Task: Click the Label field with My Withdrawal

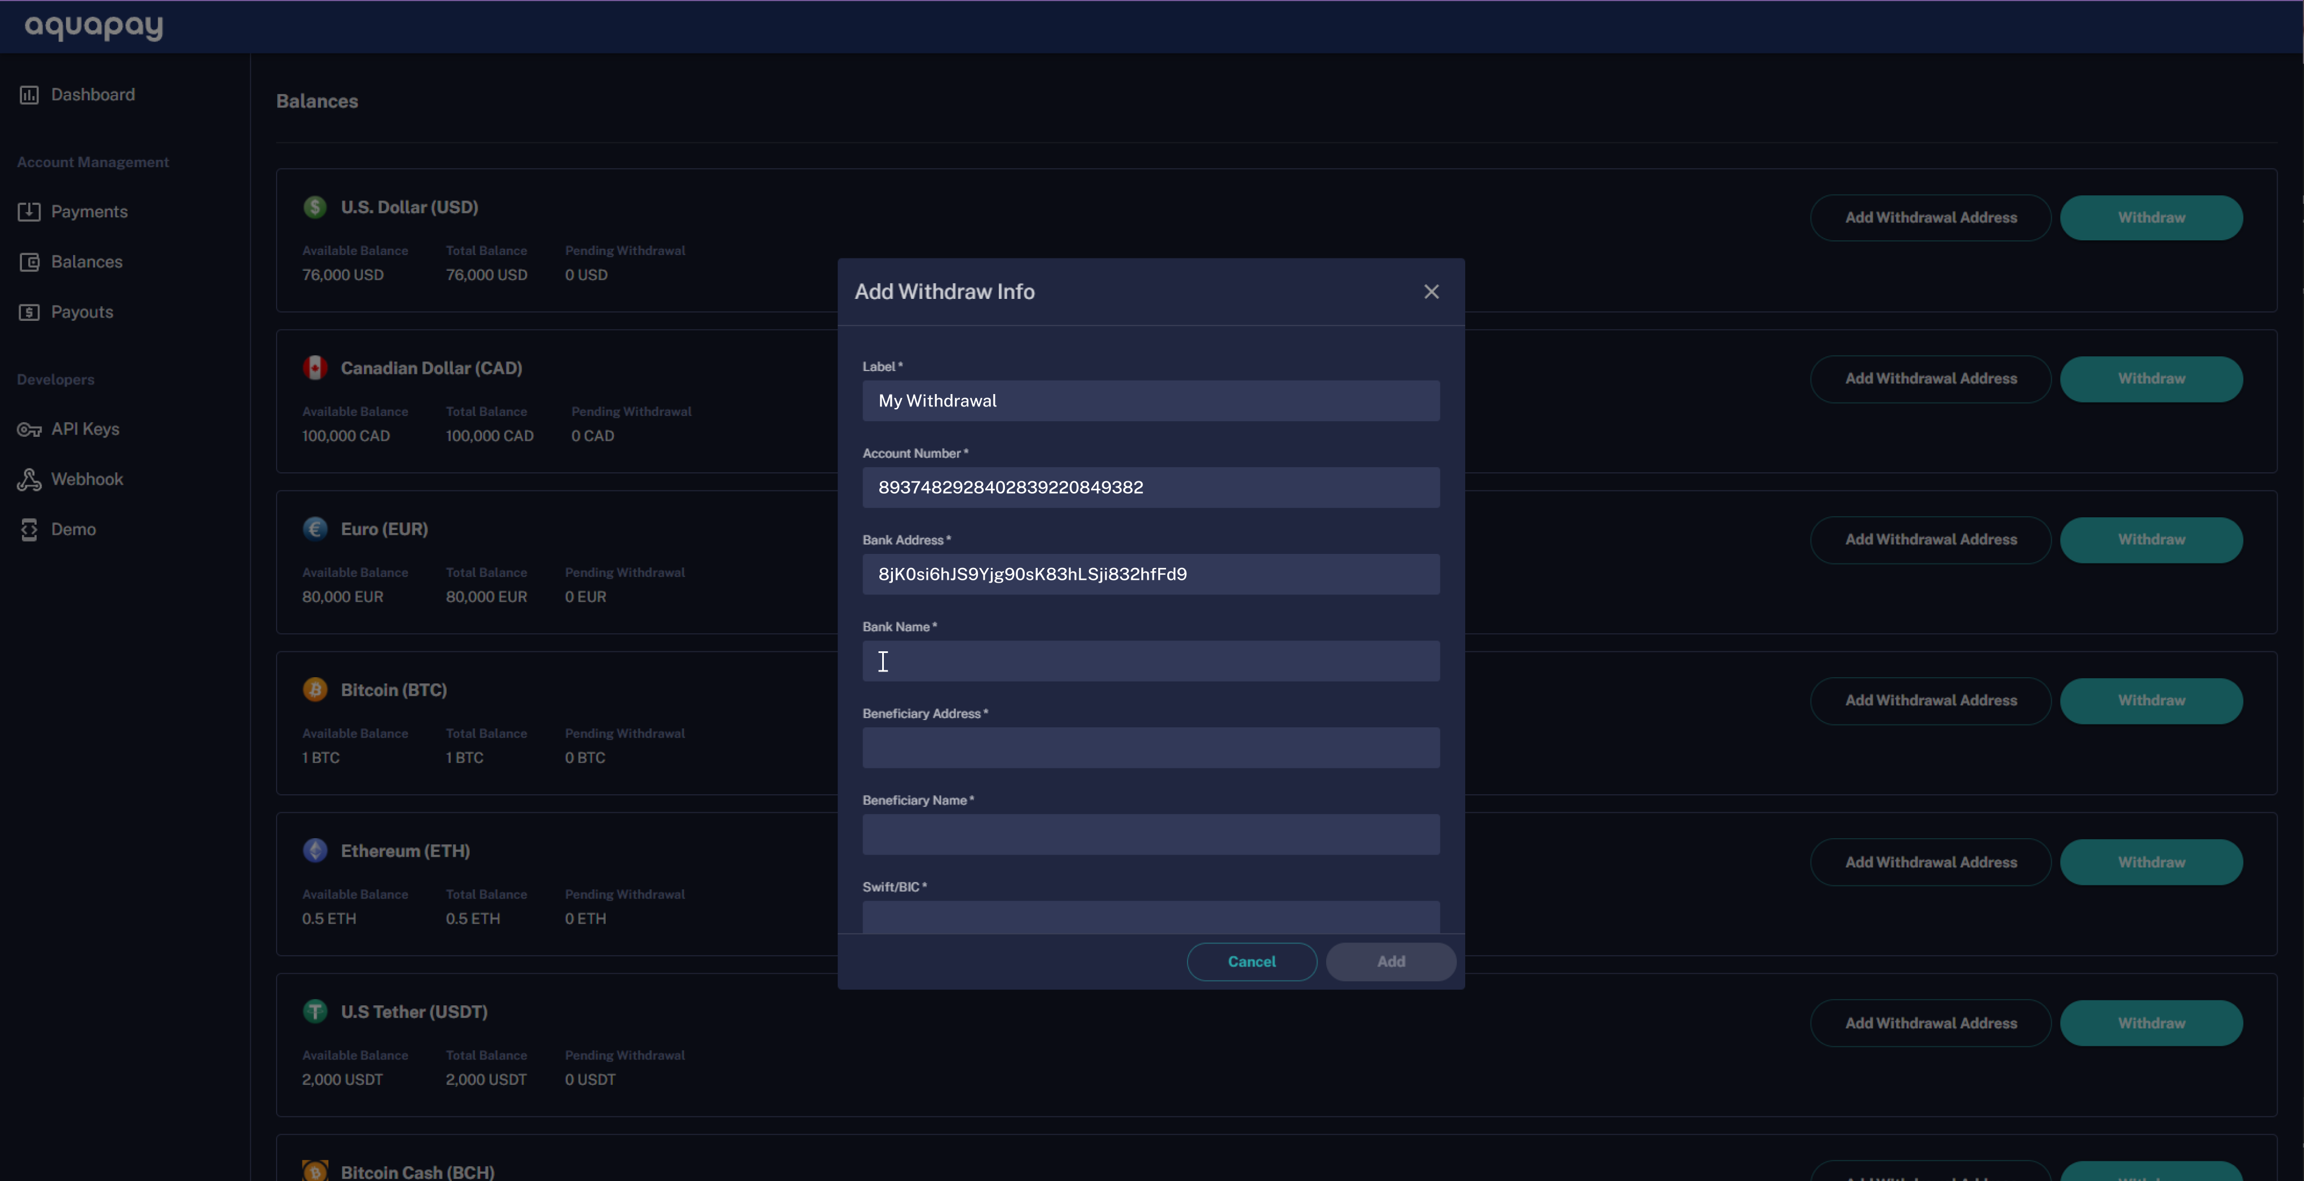Action: click(x=1150, y=401)
